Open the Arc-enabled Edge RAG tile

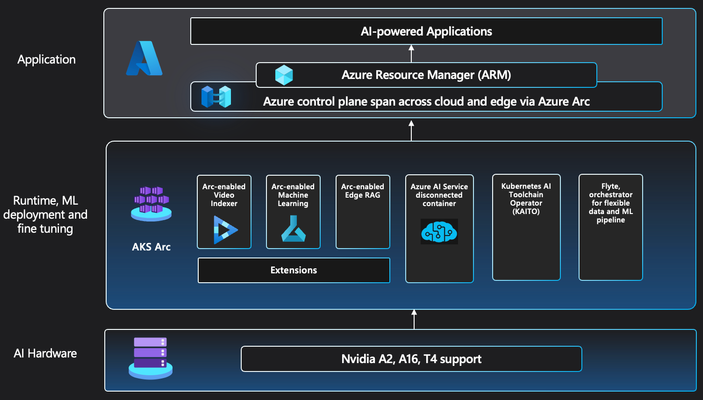pos(363,212)
